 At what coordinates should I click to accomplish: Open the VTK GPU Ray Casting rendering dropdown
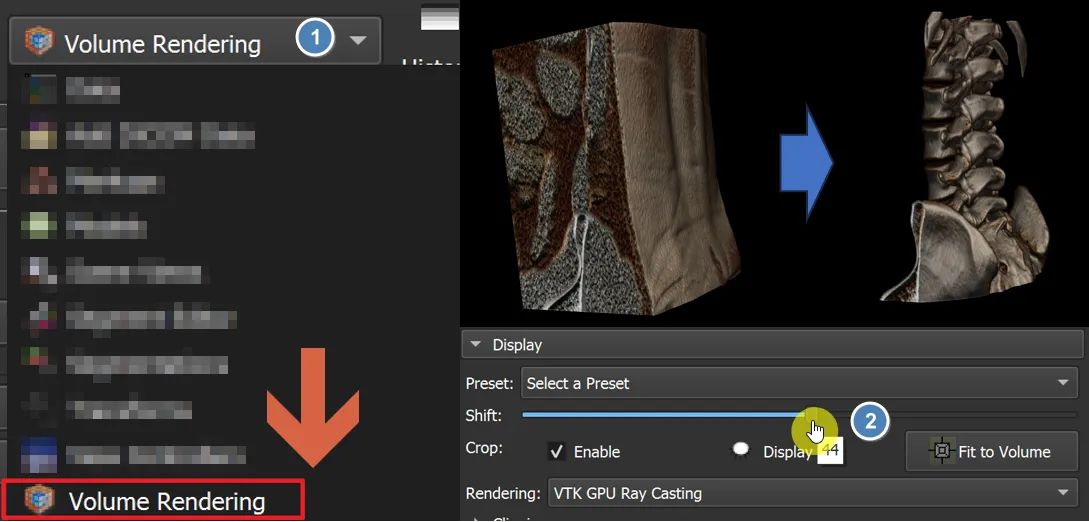(812, 494)
